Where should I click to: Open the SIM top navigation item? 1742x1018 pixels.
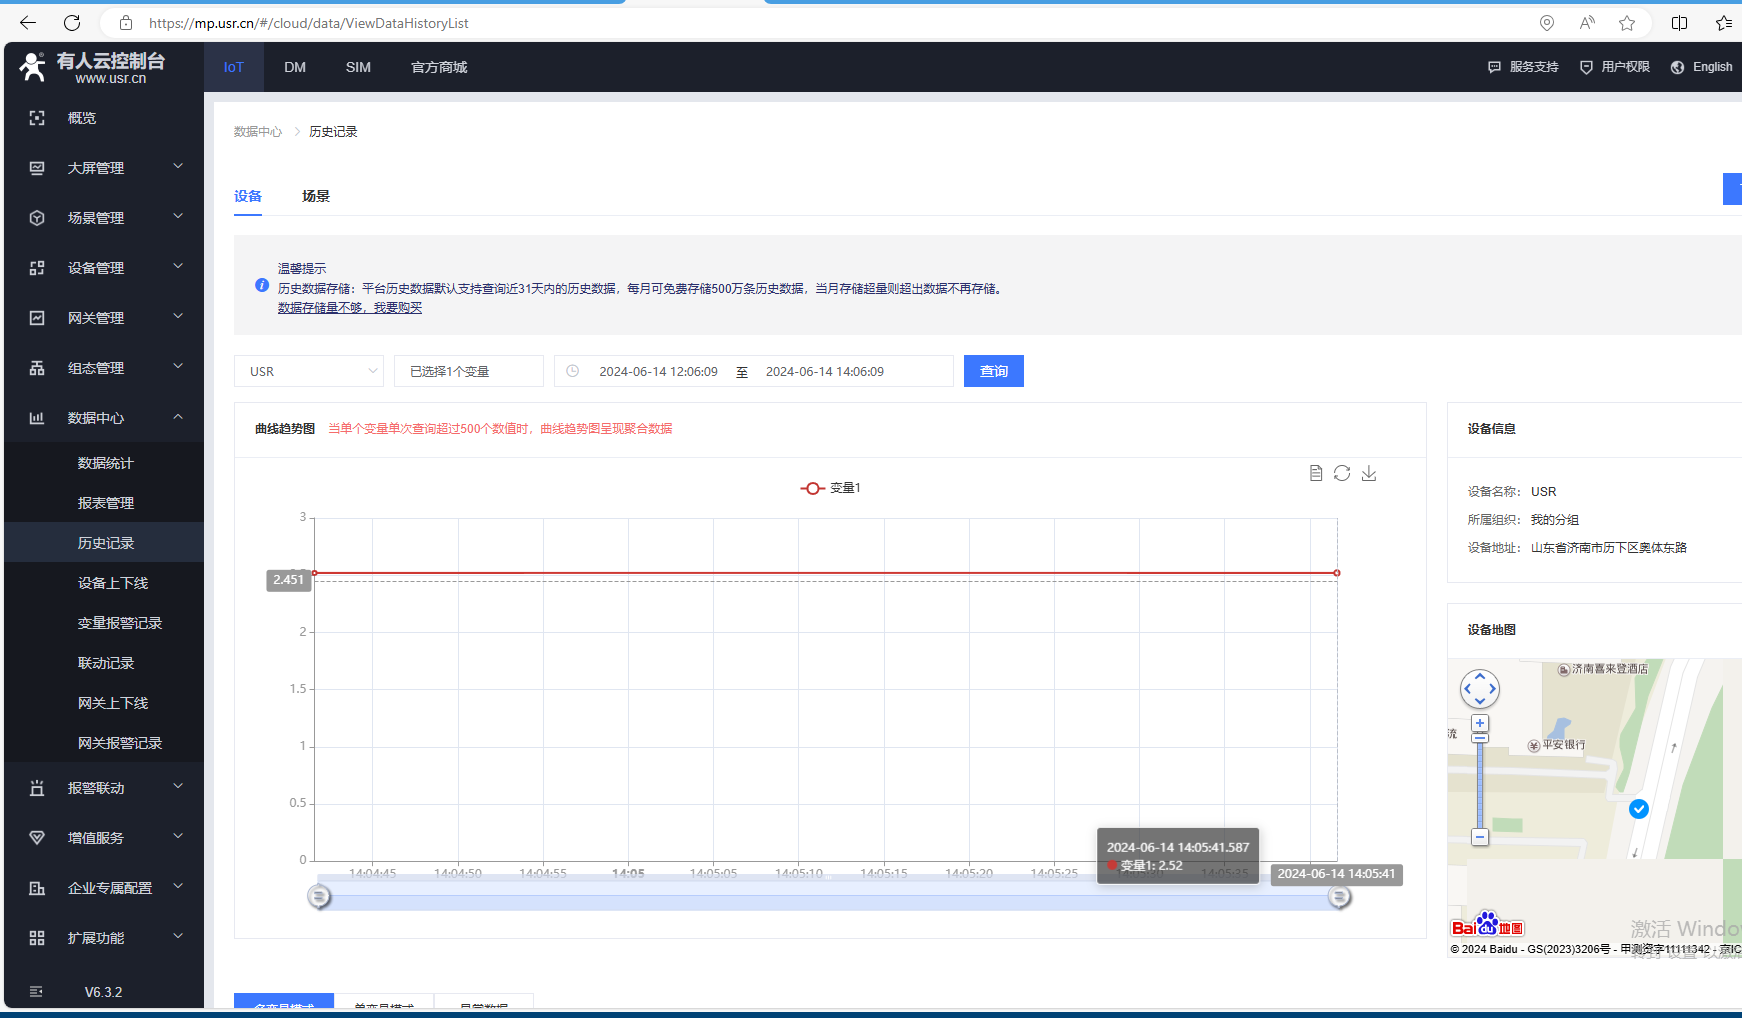pyautogui.click(x=358, y=67)
